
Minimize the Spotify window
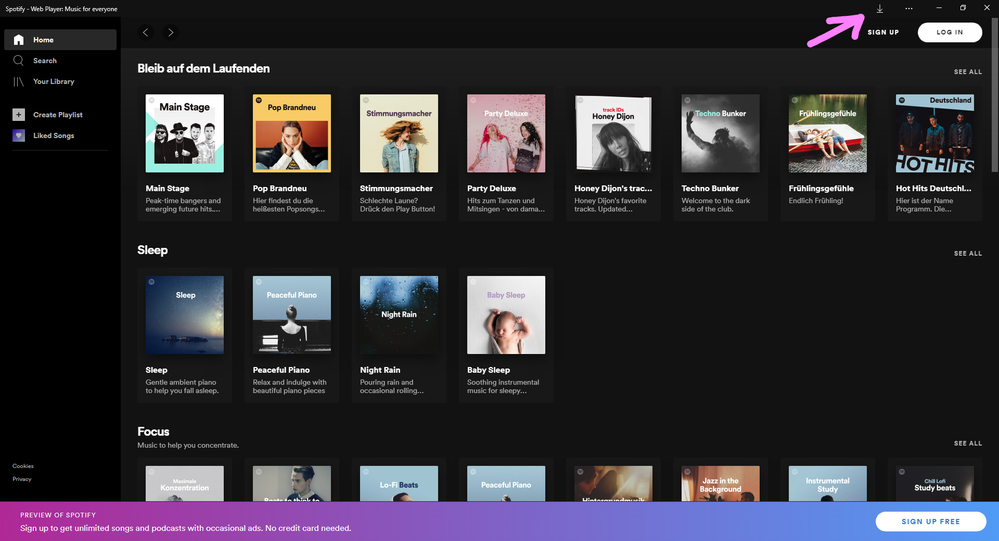click(x=938, y=8)
